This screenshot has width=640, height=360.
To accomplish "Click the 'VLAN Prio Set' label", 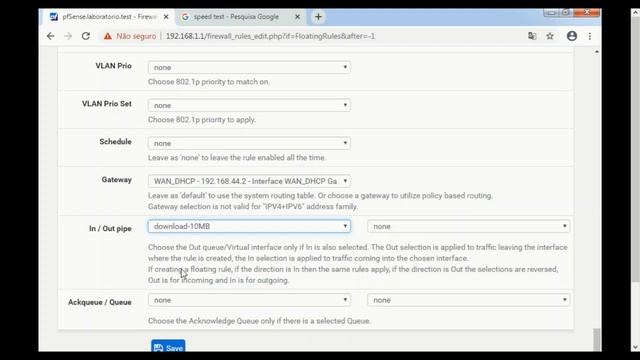I will pos(107,104).
